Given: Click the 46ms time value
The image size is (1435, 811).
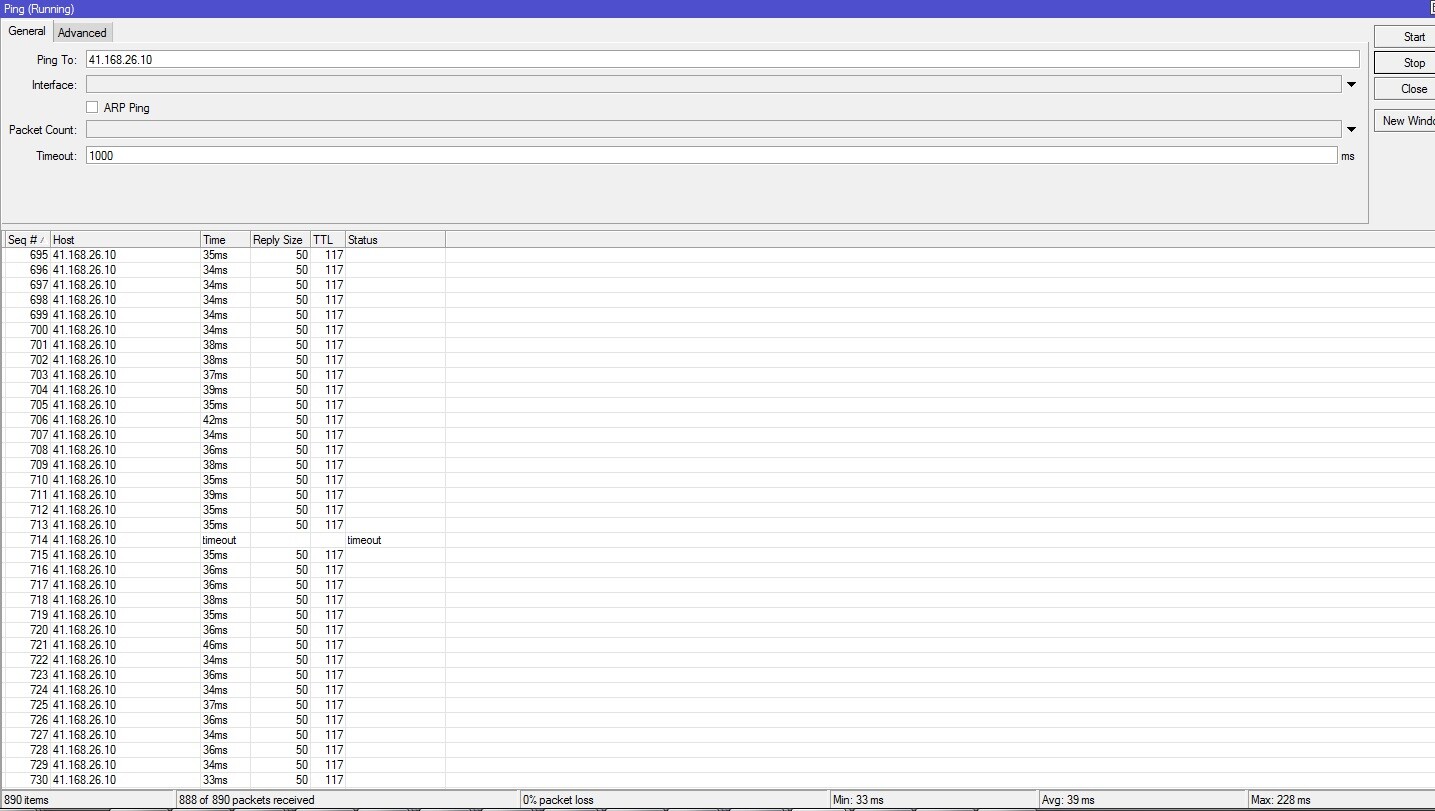Looking at the screenshot, I should [x=215, y=645].
